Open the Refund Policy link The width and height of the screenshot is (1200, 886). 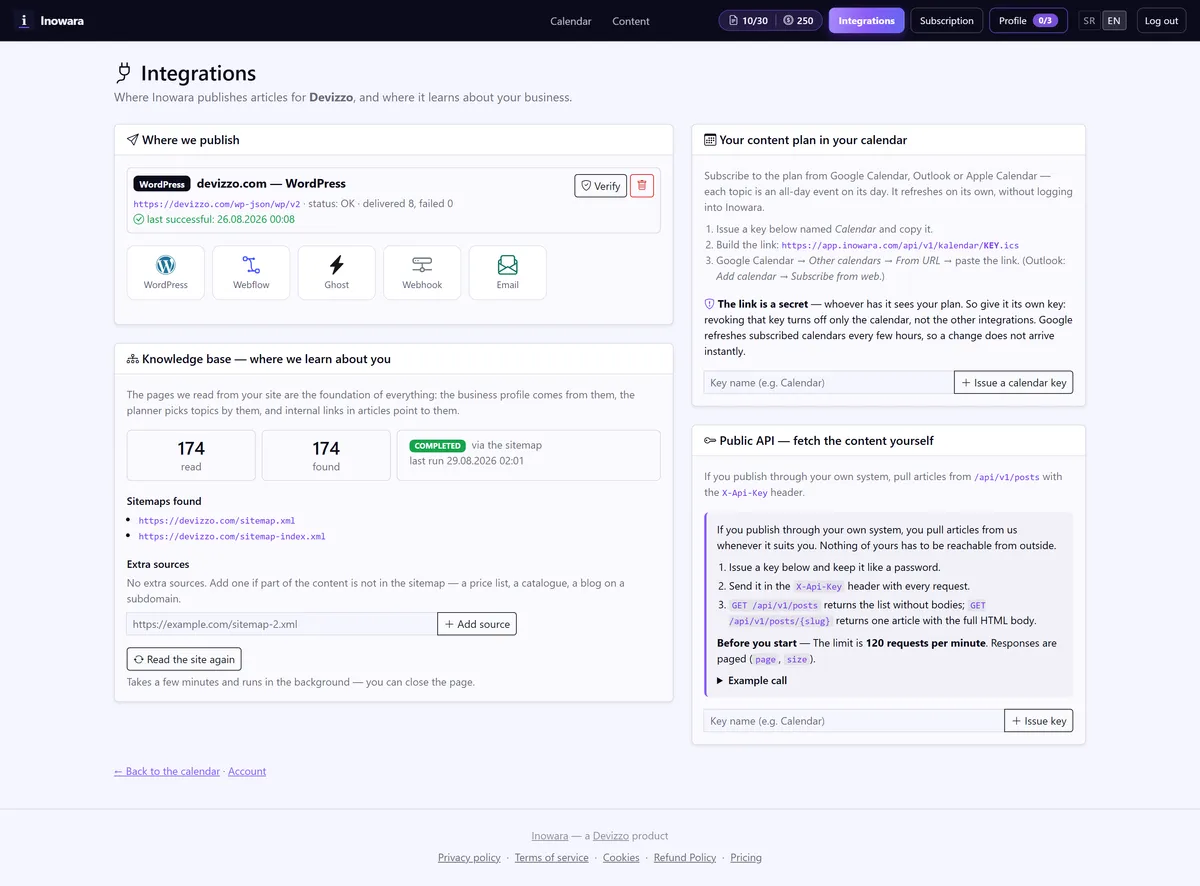point(685,858)
